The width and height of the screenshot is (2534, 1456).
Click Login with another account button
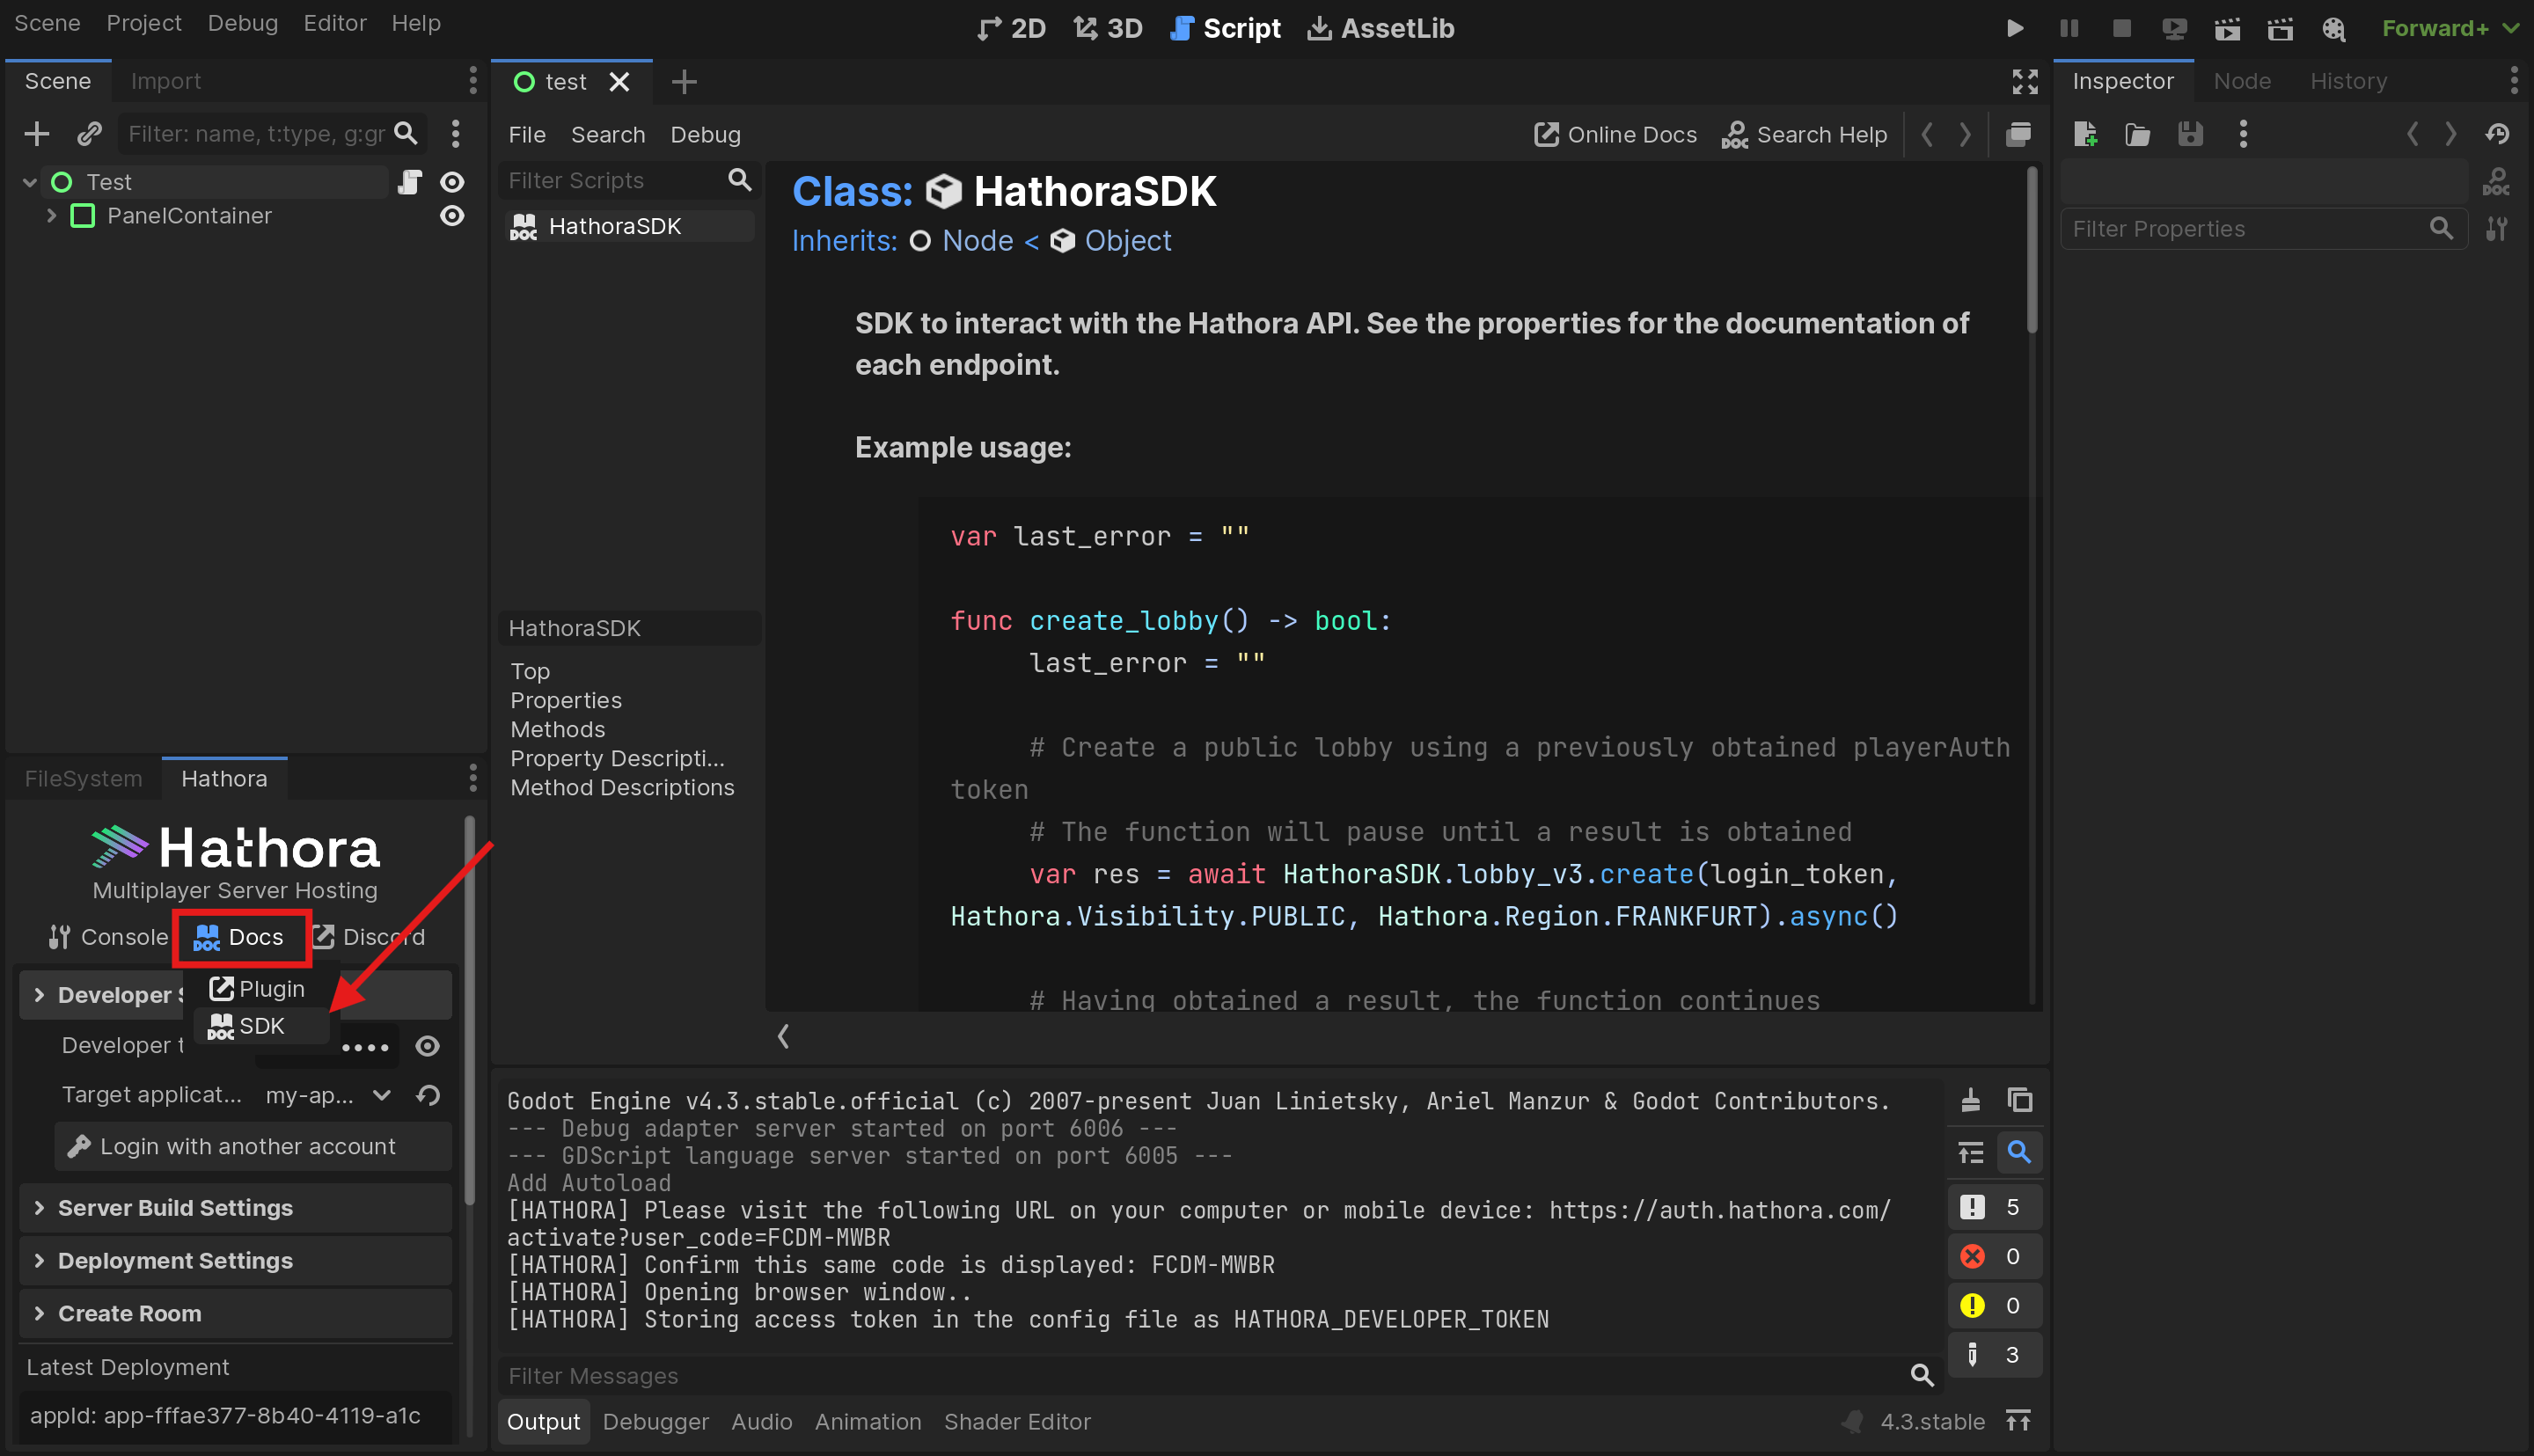(247, 1147)
